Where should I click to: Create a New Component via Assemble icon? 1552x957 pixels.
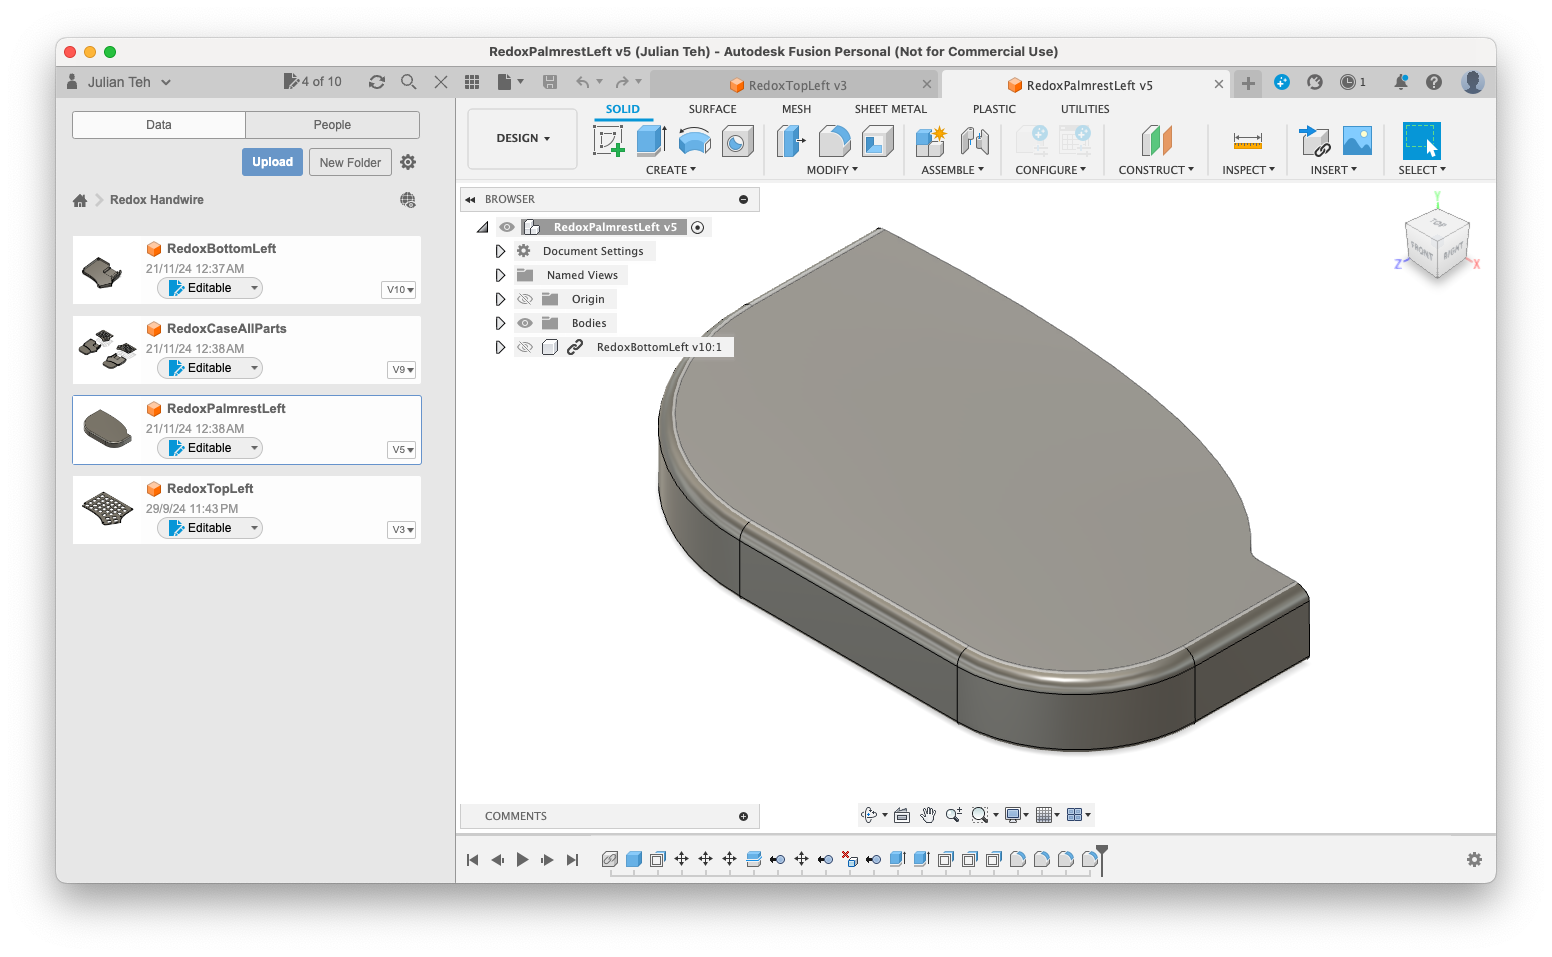coord(930,141)
